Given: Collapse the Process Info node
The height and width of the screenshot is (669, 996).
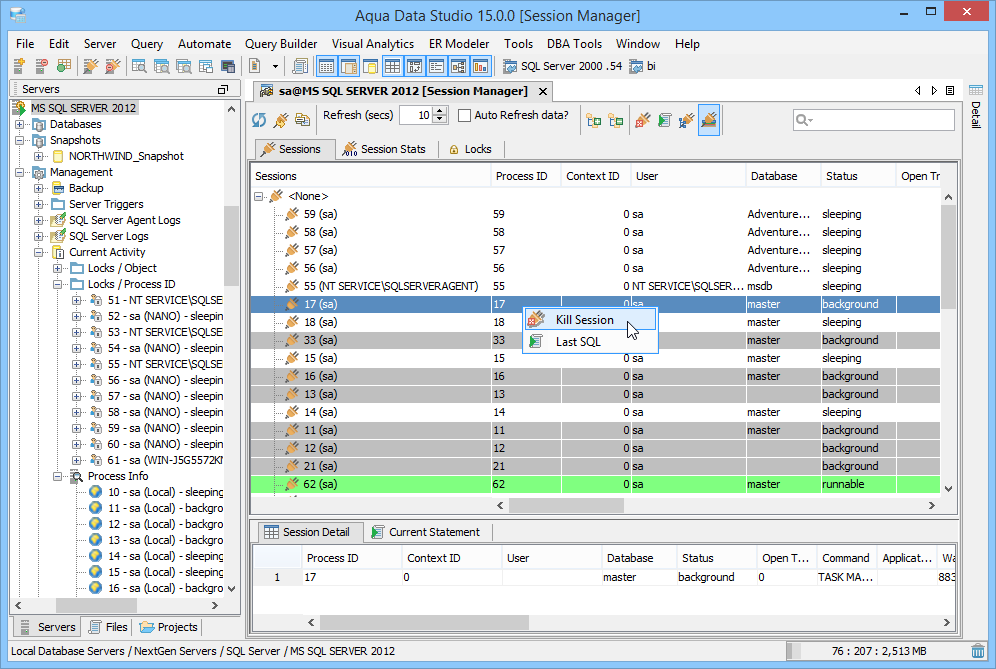Looking at the screenshot, I should 58,476.
